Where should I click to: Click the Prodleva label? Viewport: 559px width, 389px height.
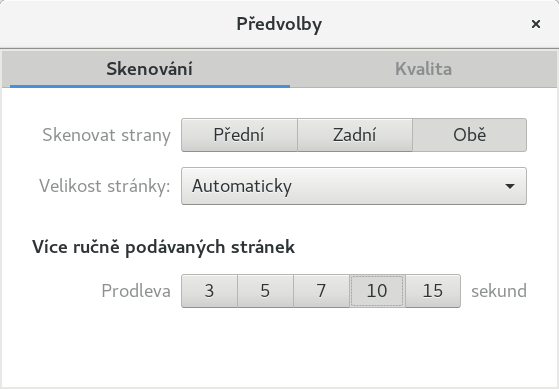[136, 291]
